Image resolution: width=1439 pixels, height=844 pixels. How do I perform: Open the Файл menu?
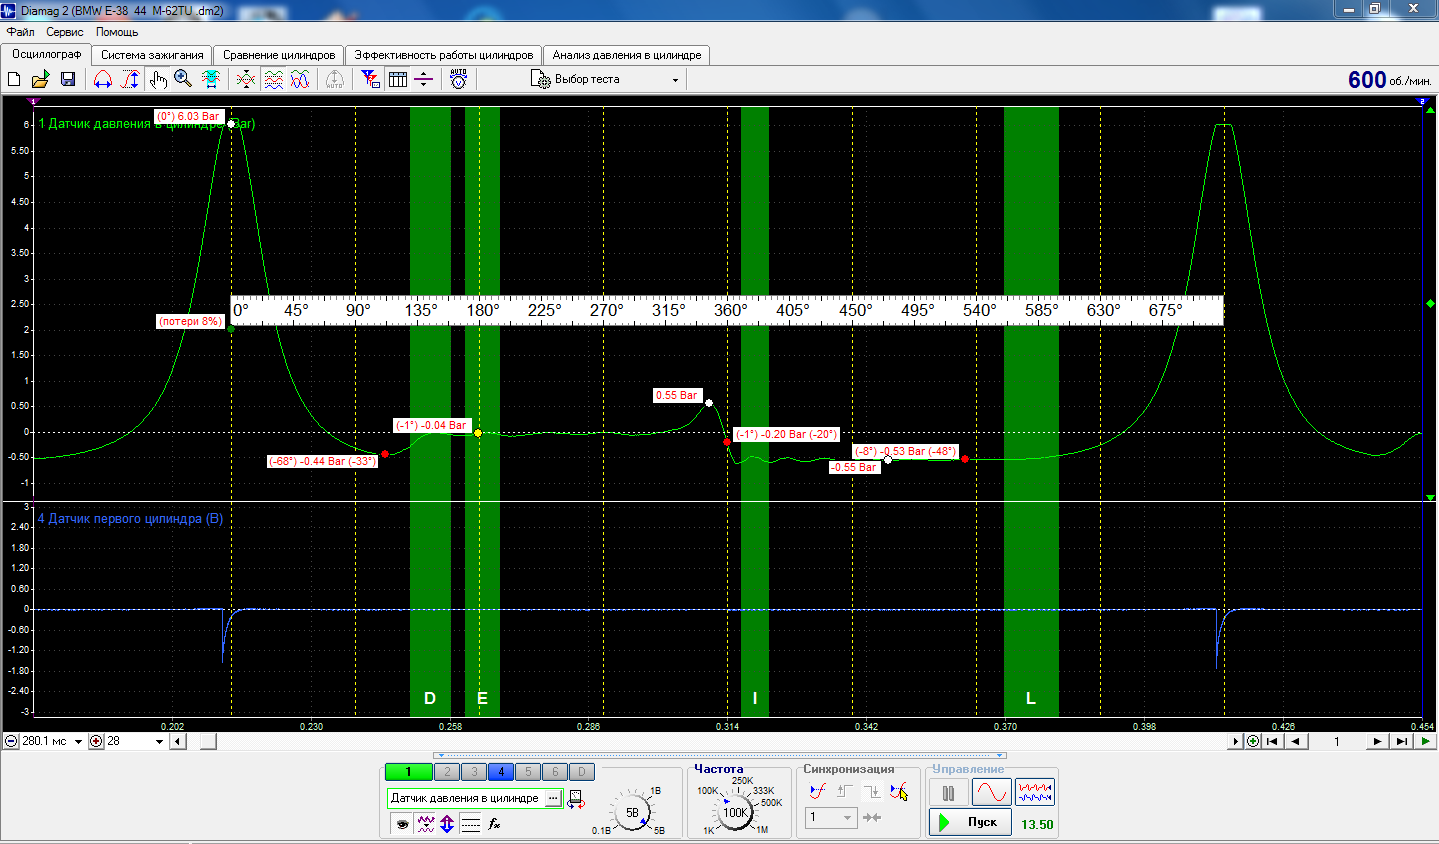coord(20,32)
